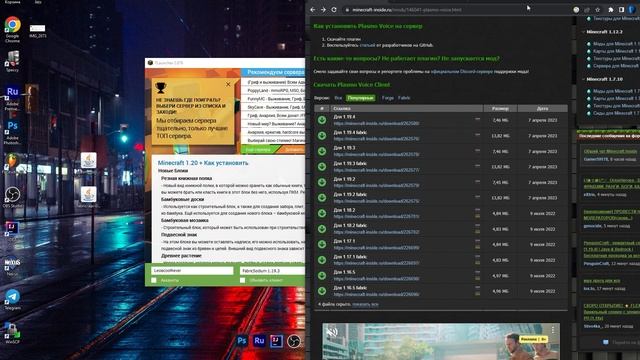Select the Forge version filter tab
The height and width of the screenshot is (360, 640).
(x=388, y=98)
